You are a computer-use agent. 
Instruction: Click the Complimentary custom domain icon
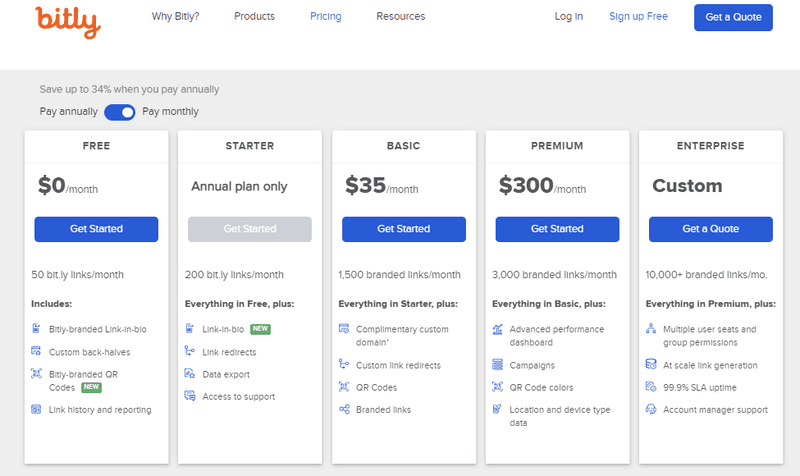point(344,329)
